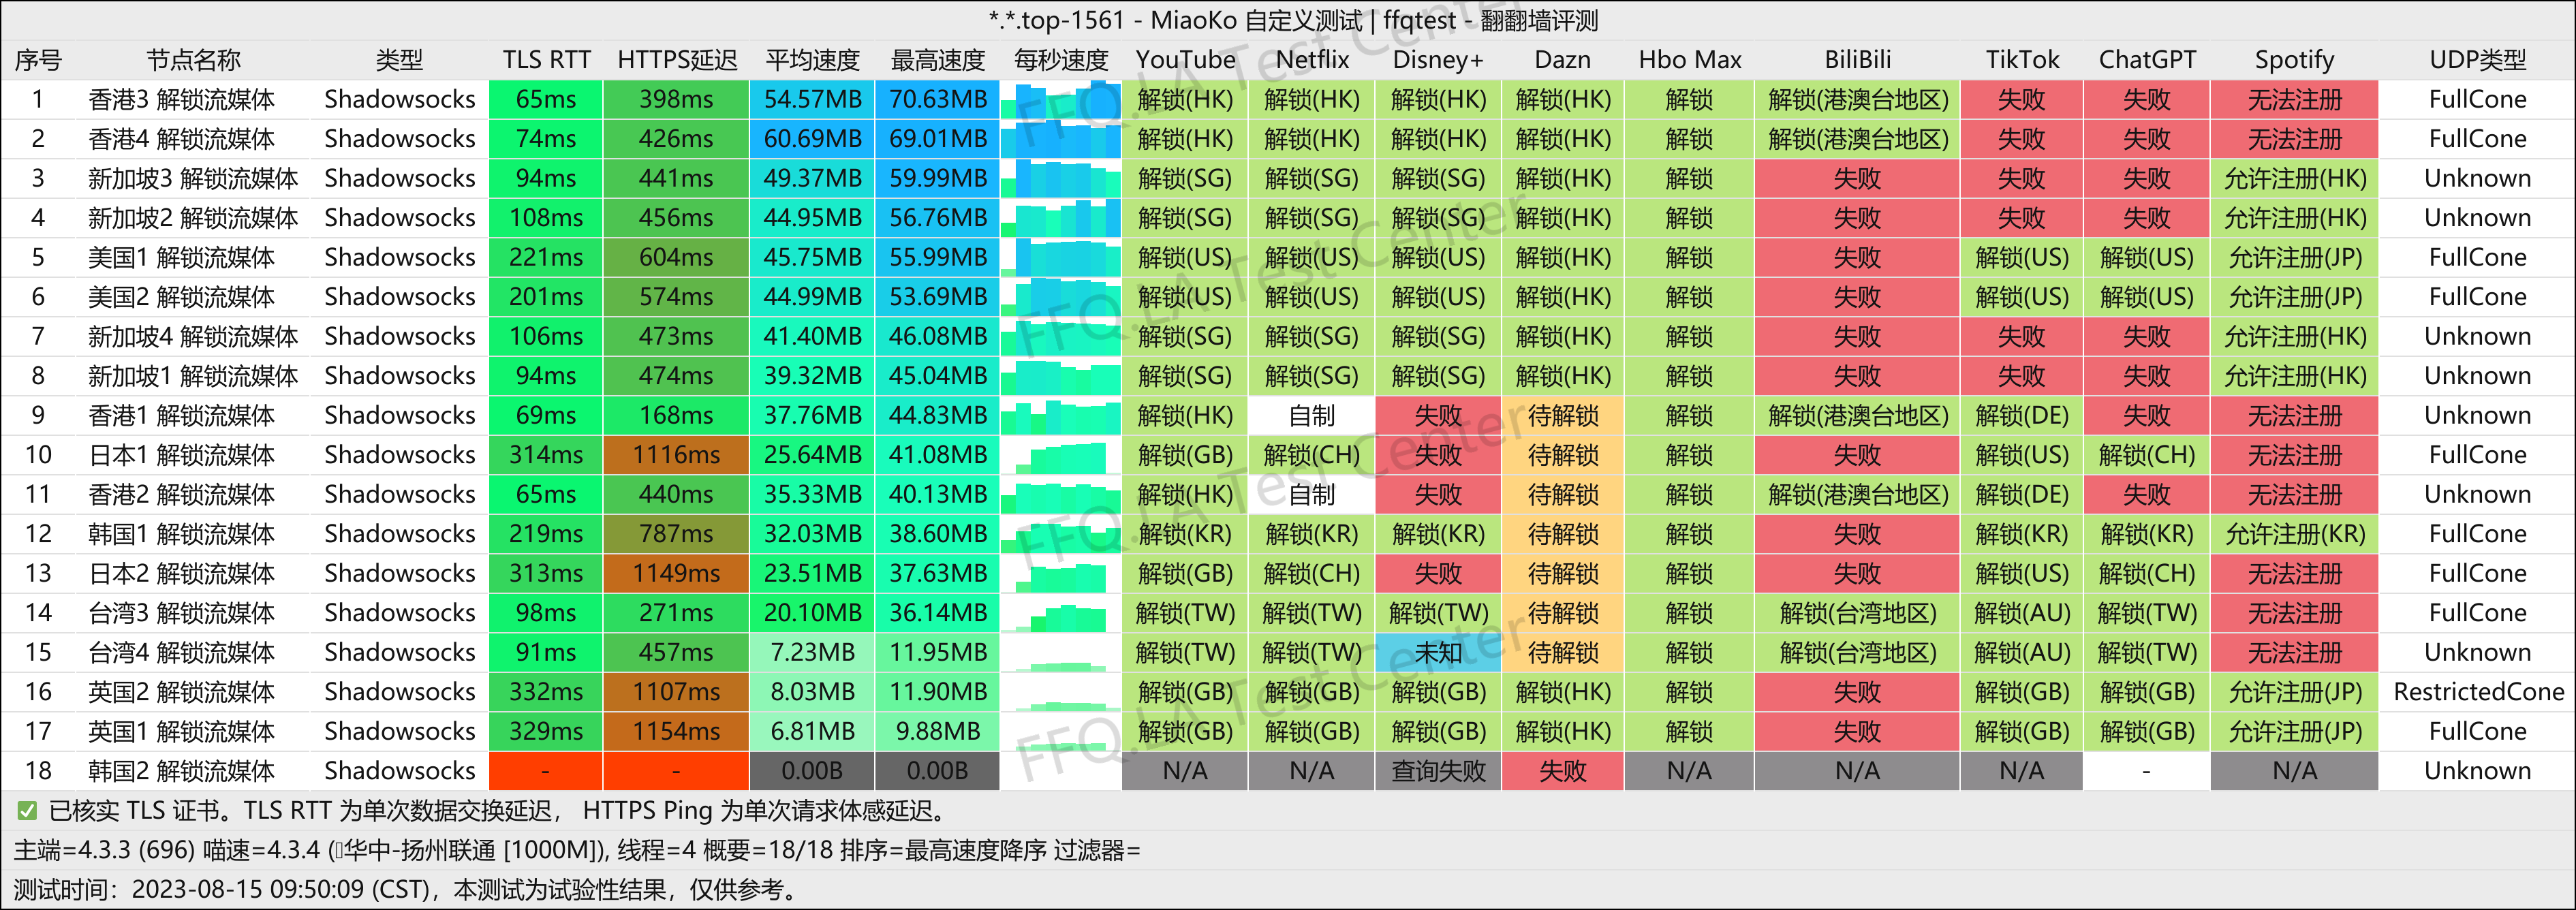Click the HTTPS延迟 column header

tap(677, 60)
